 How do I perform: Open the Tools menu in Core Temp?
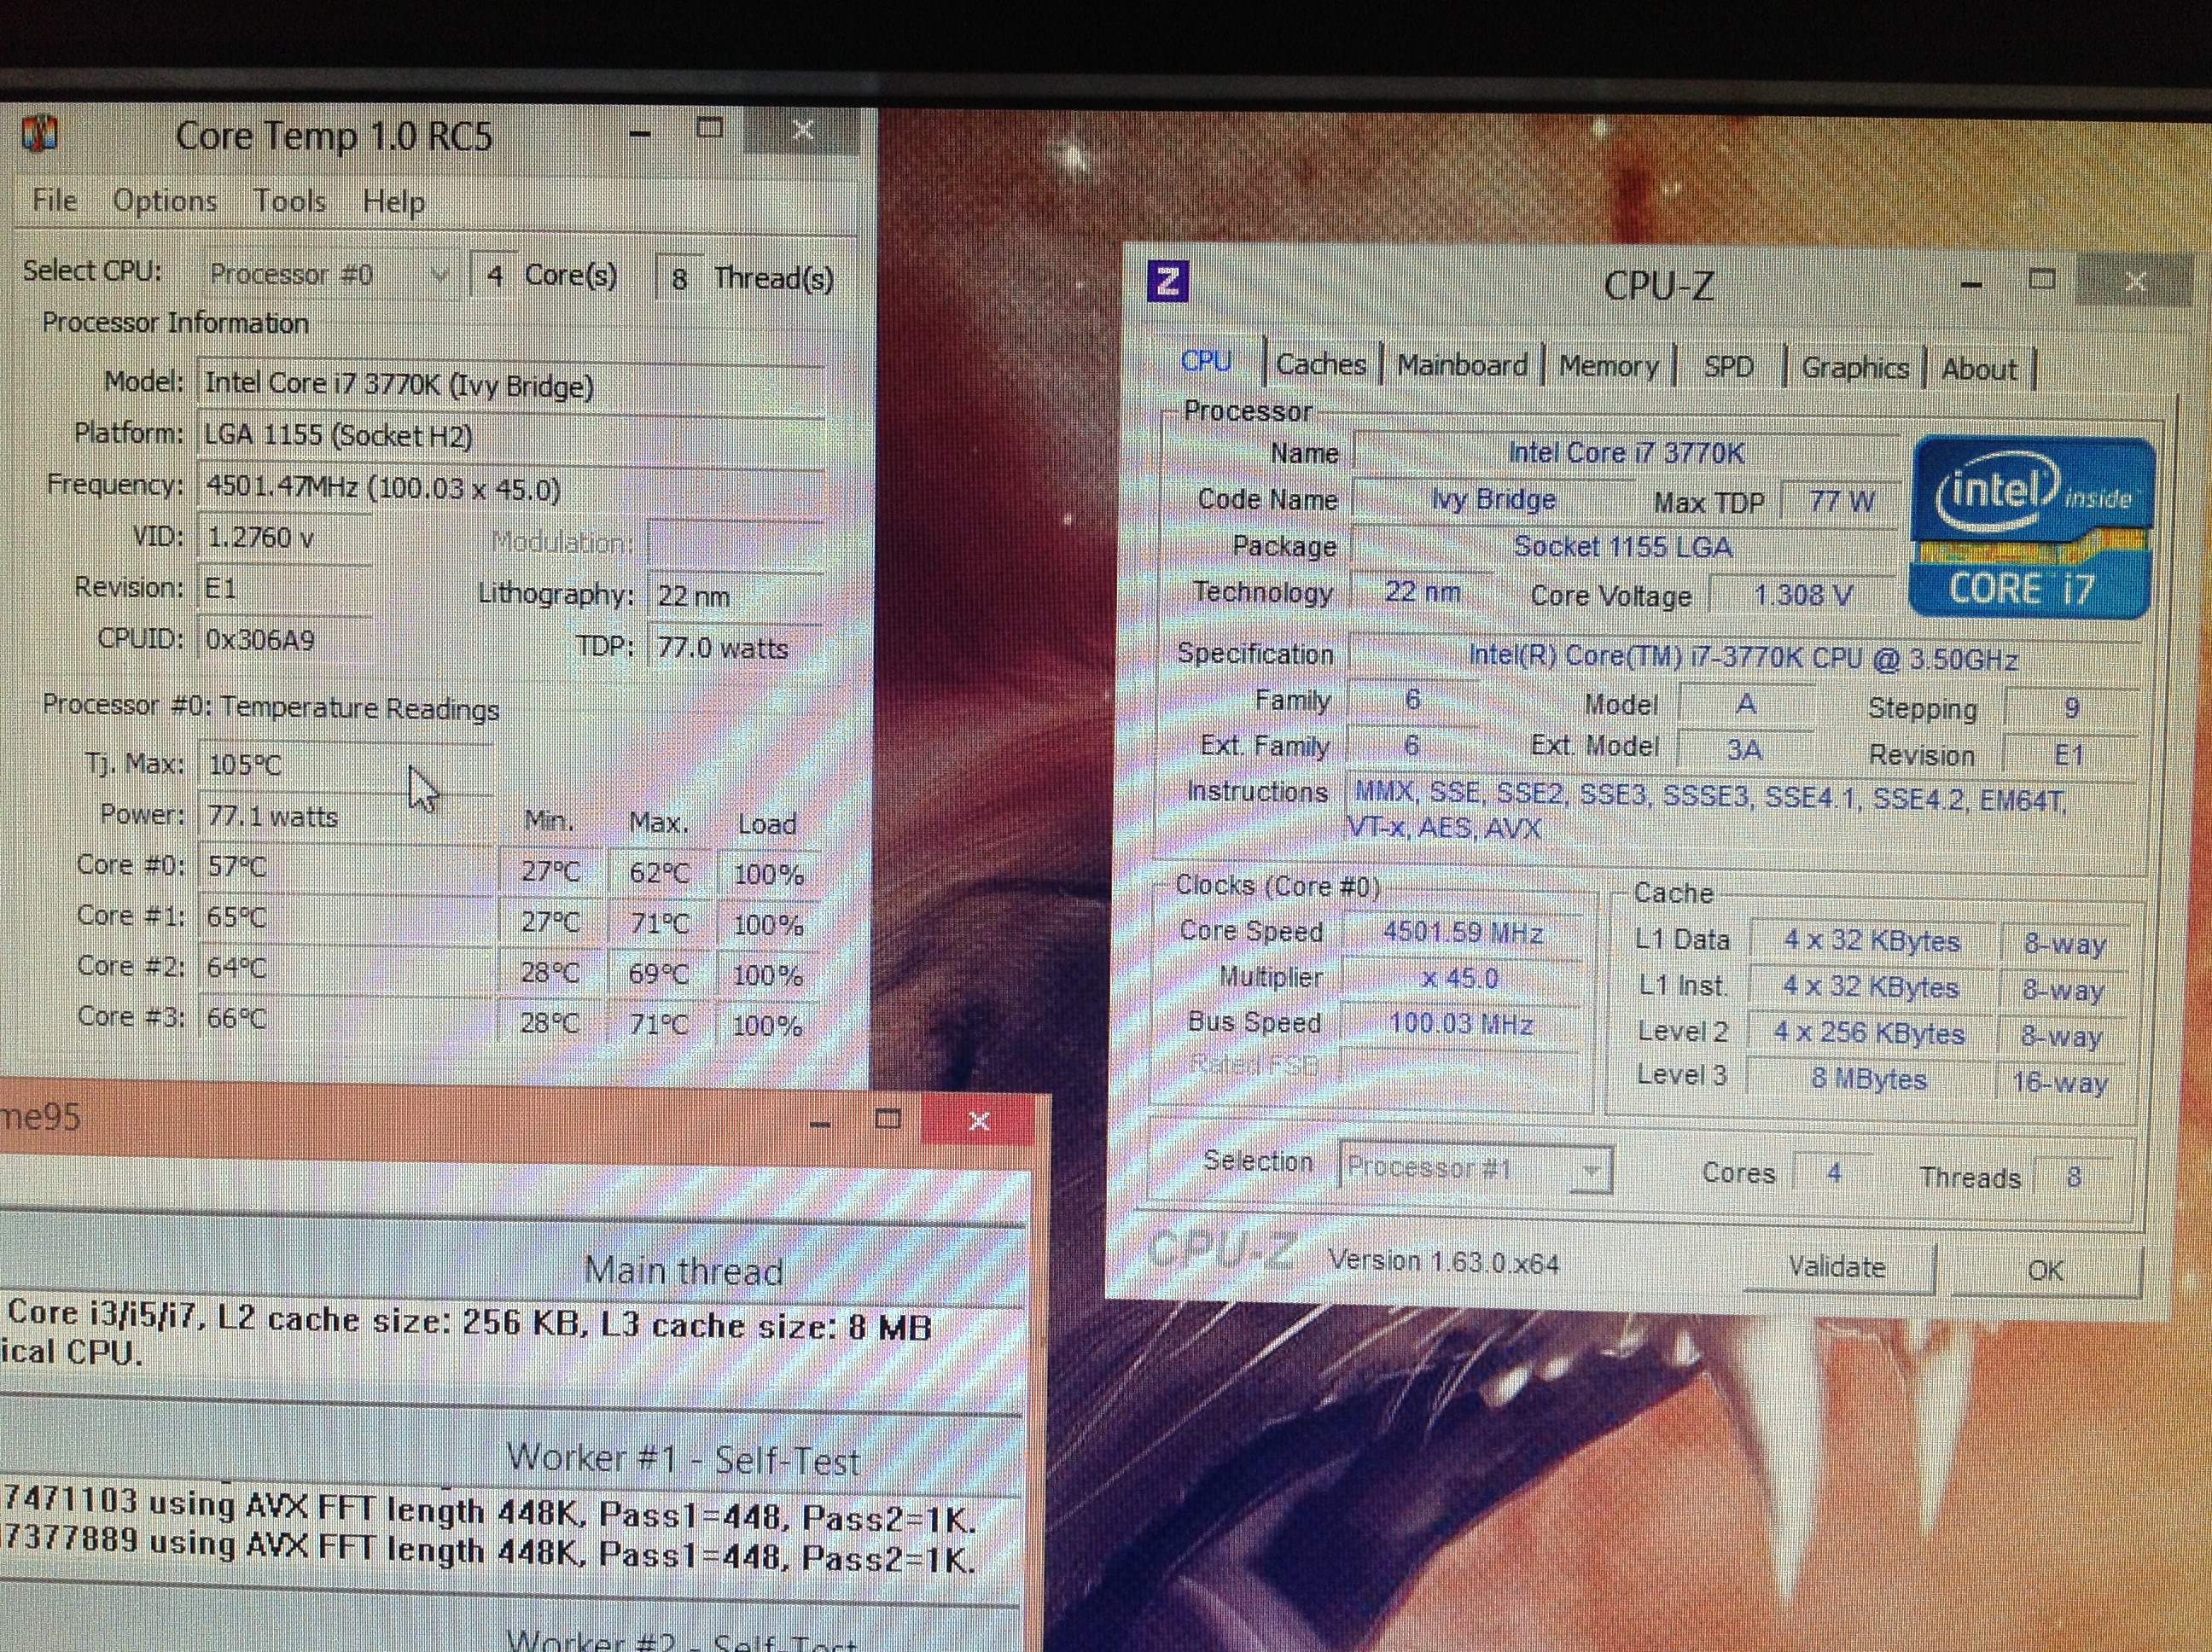tap(289, 201)
